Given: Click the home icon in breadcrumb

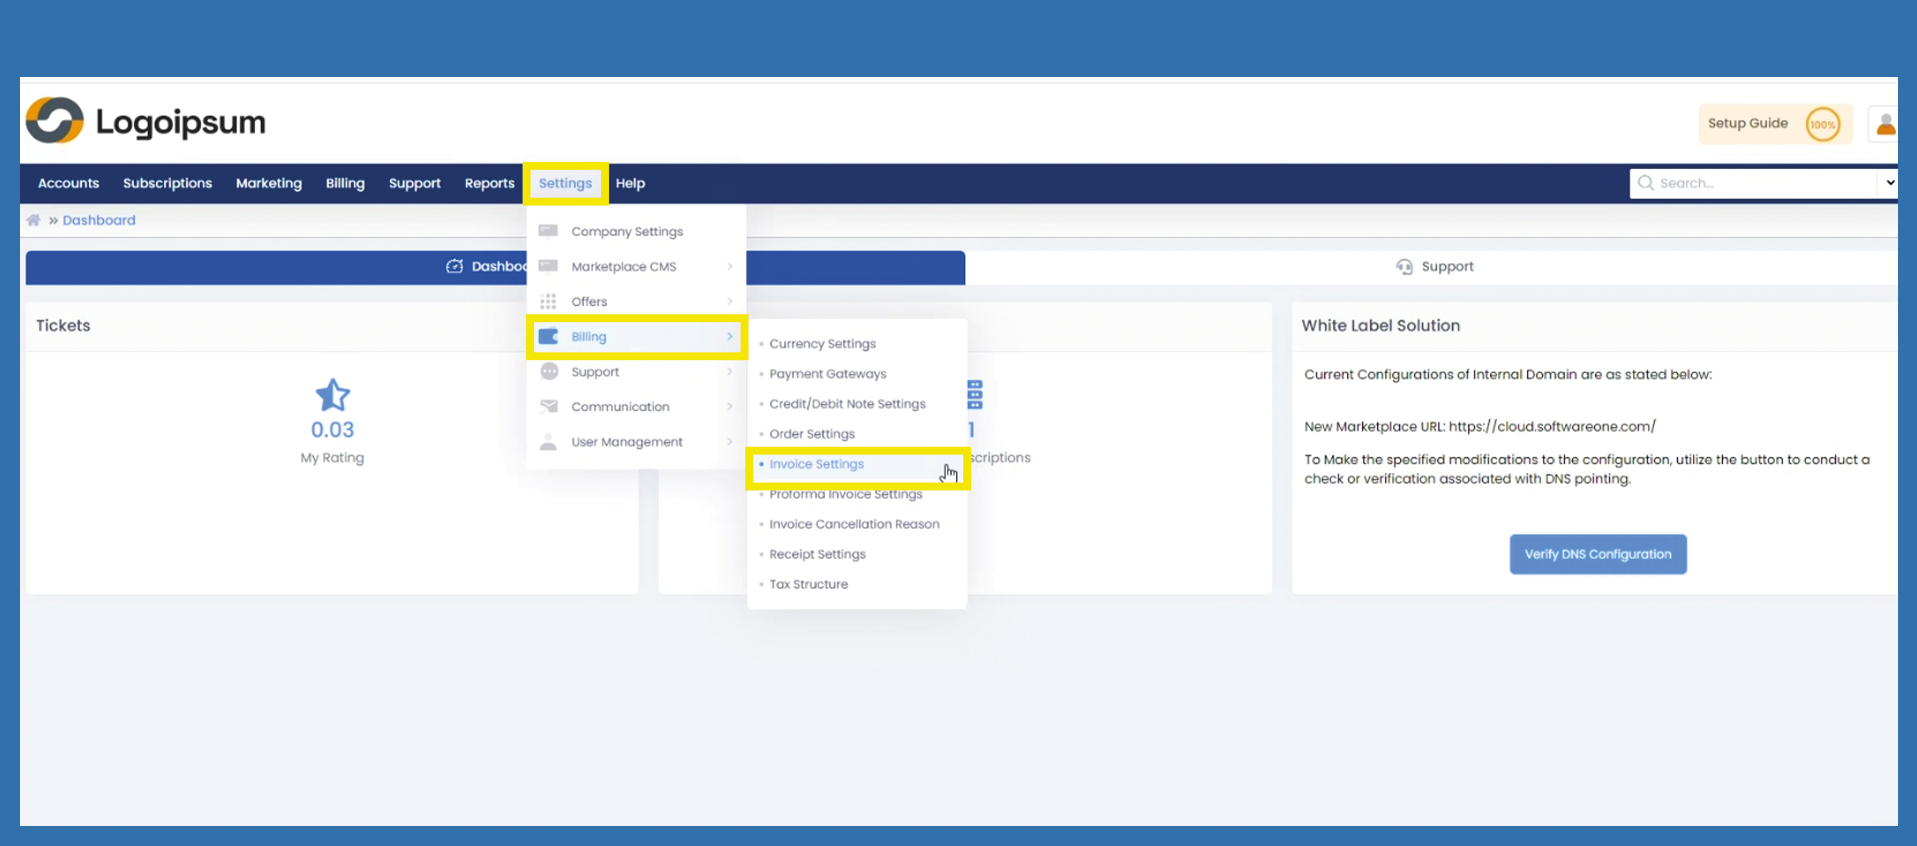Looking at the screenshot, I should pyautogui.click(x=33, y=220).
